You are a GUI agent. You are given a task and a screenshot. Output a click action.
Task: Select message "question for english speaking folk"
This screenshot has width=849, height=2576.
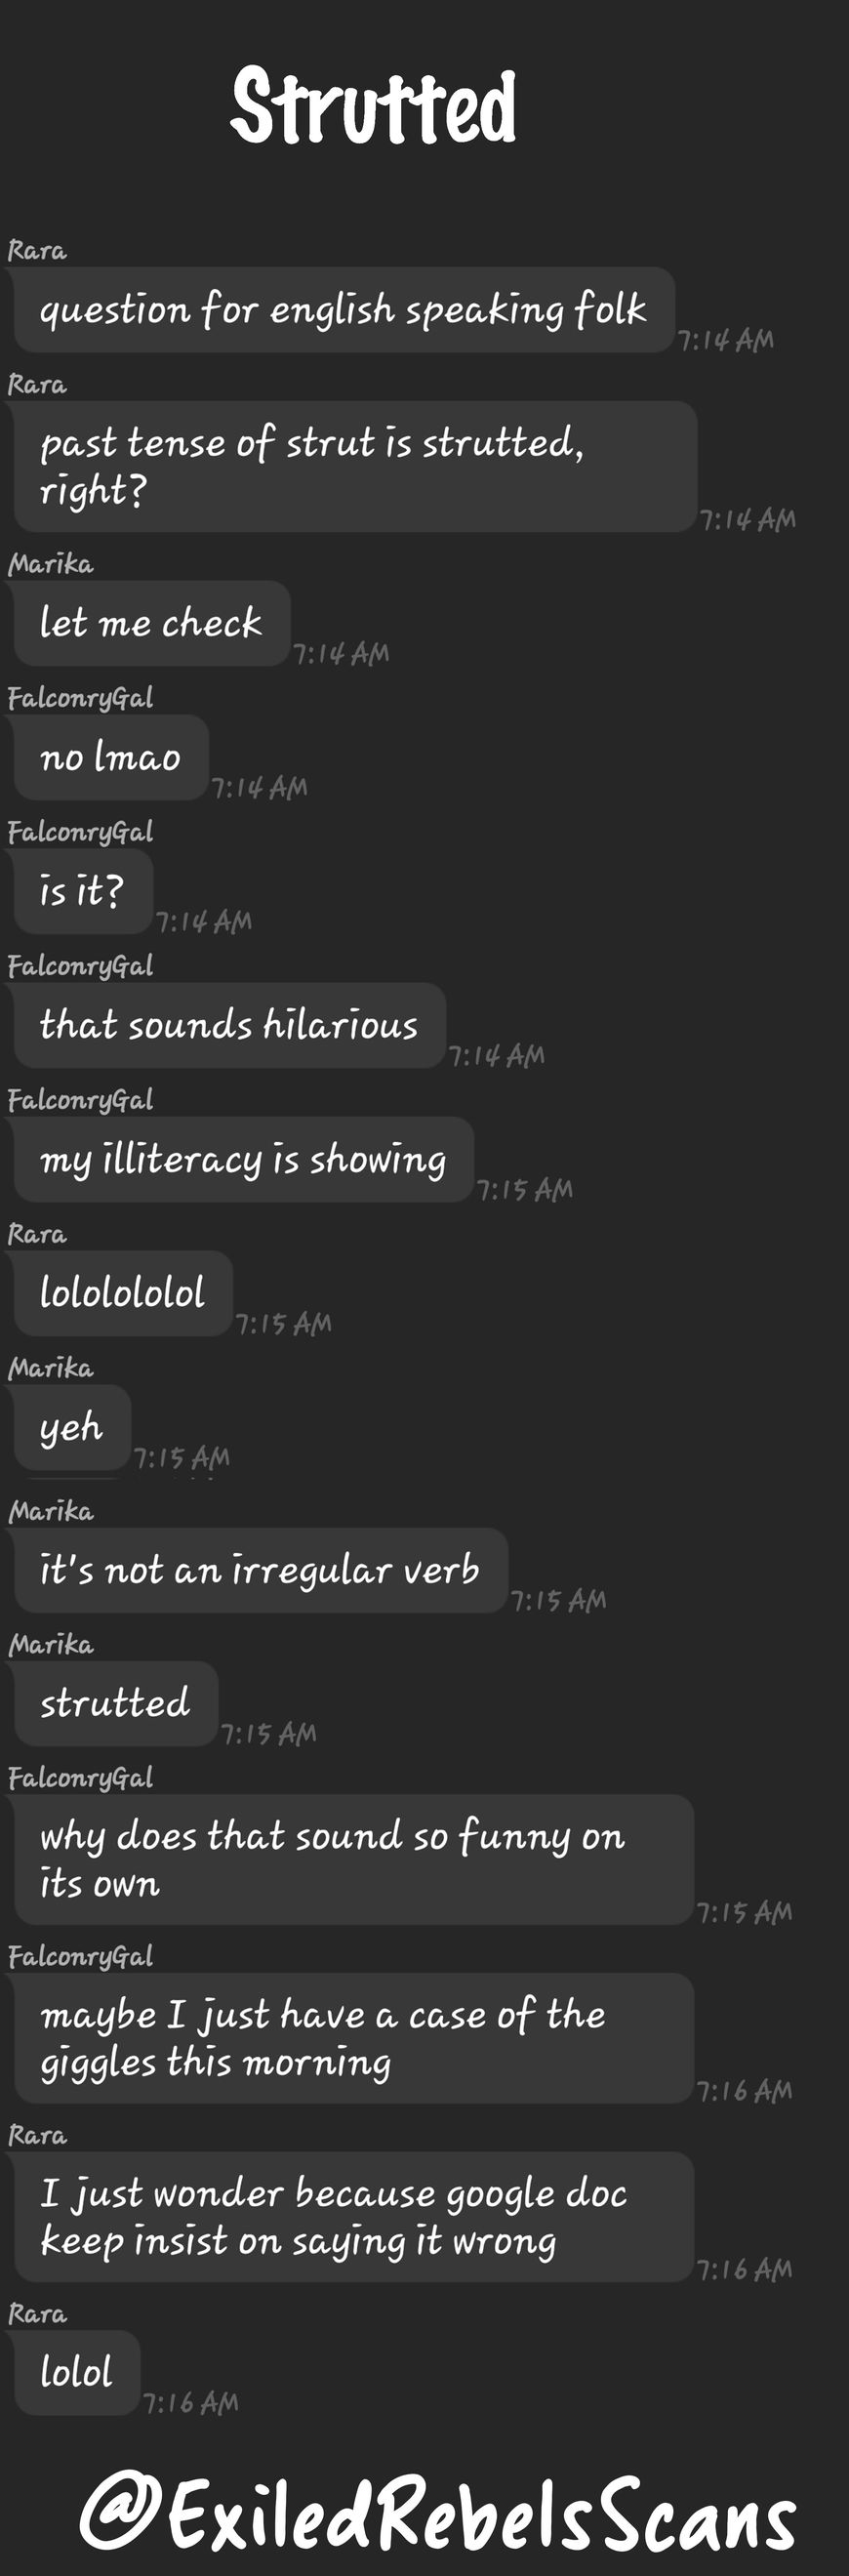344,310
